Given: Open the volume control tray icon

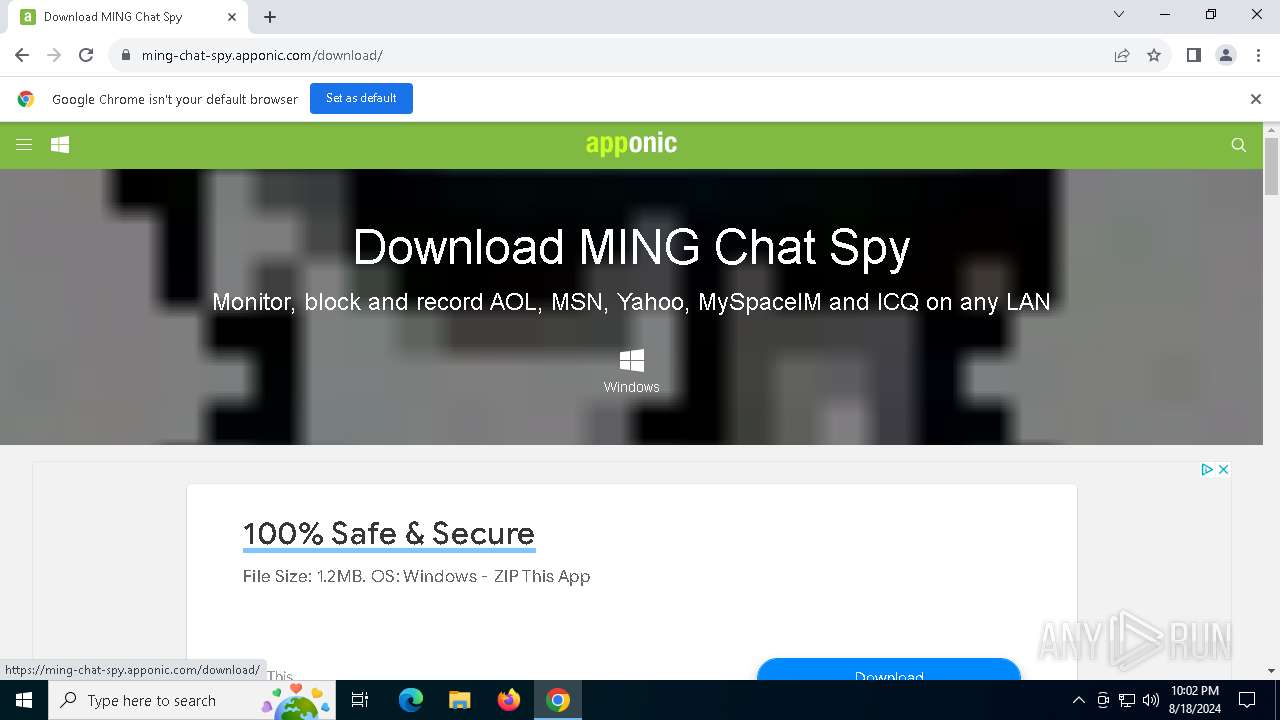Looking at the screenshot, I should 1151,700.
